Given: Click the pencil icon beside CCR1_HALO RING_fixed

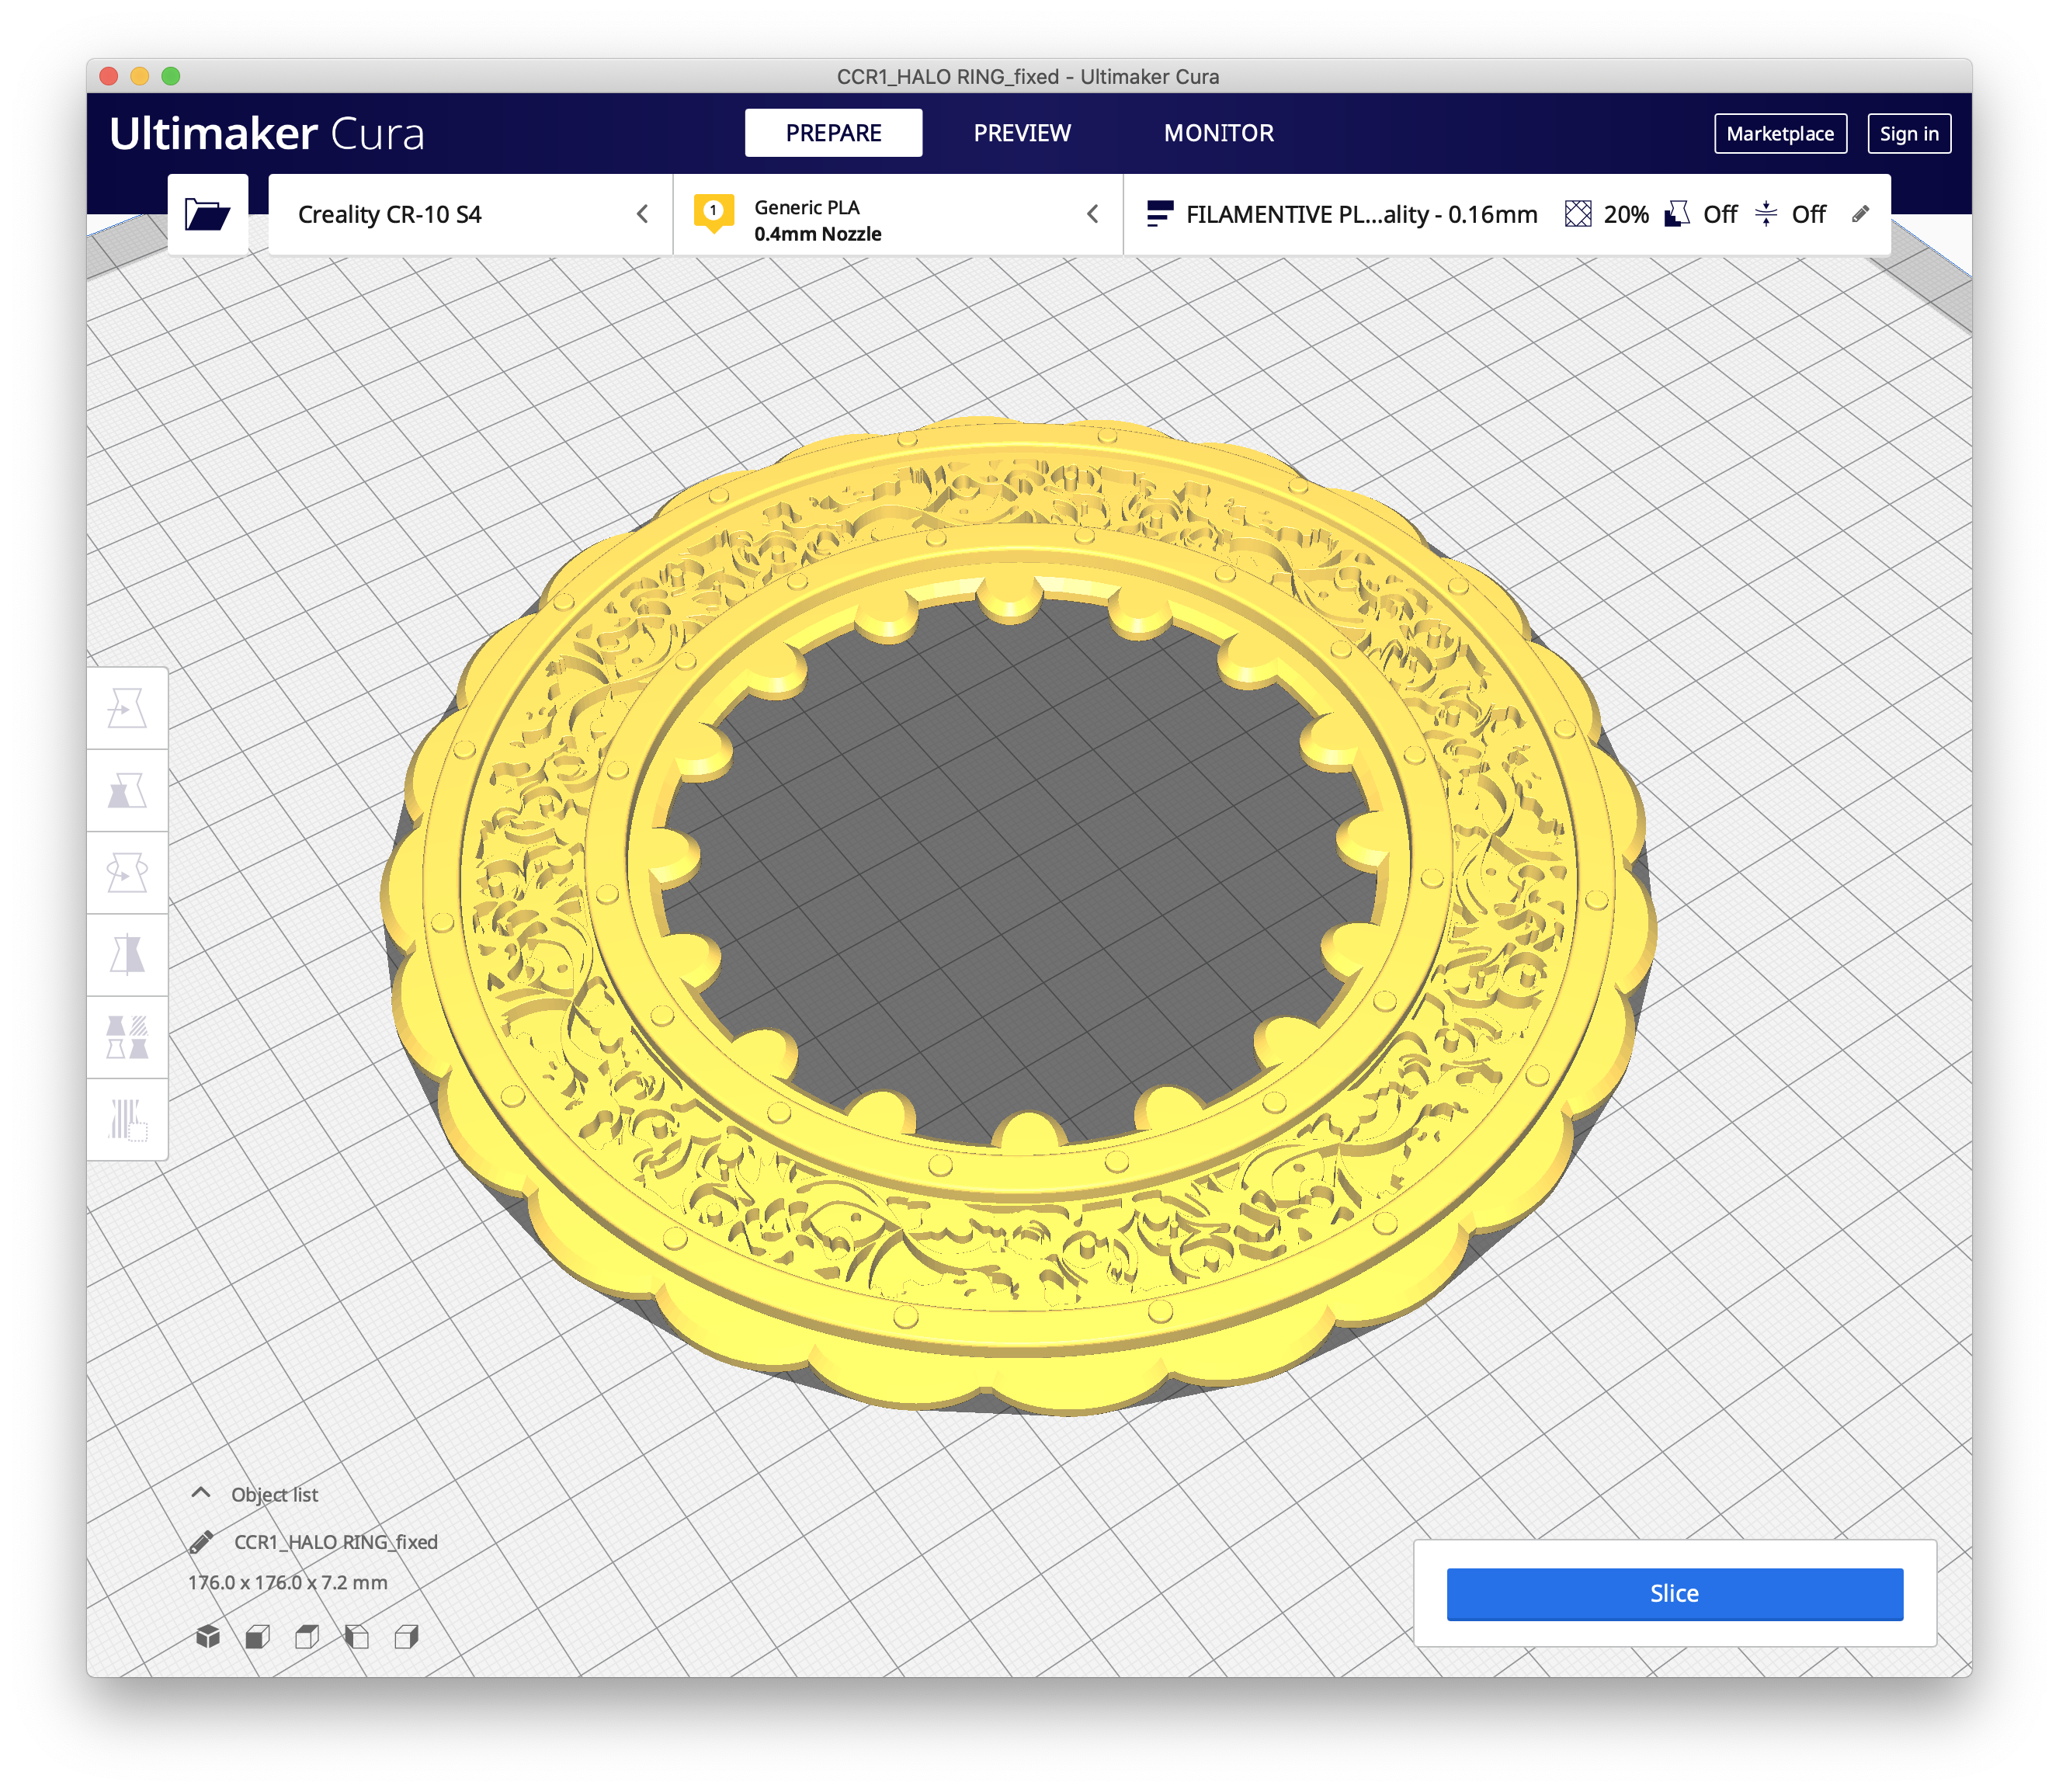Looking at the screenshot, I should pos(201,1542).
